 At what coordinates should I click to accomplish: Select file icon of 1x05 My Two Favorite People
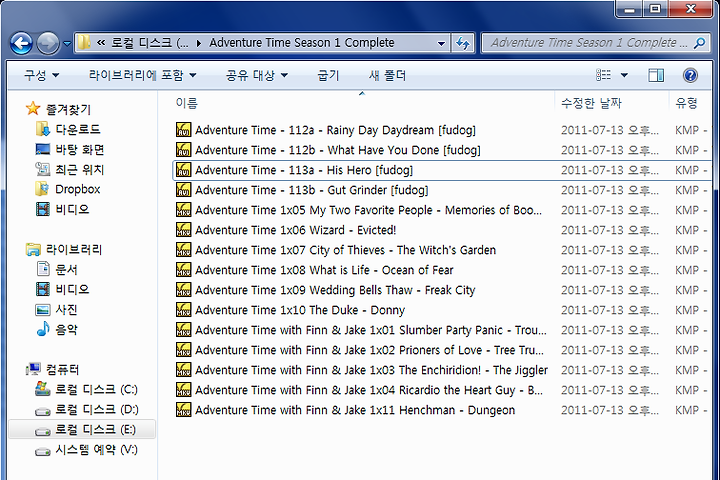[x=183, y=209]
